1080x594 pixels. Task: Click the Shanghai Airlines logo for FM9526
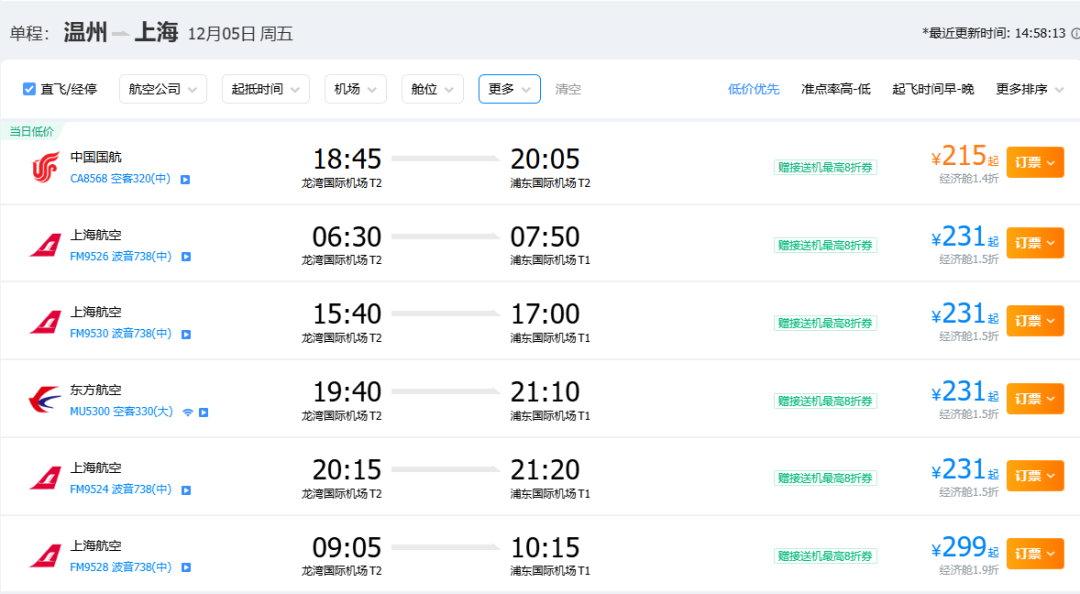tap(45, 245)
